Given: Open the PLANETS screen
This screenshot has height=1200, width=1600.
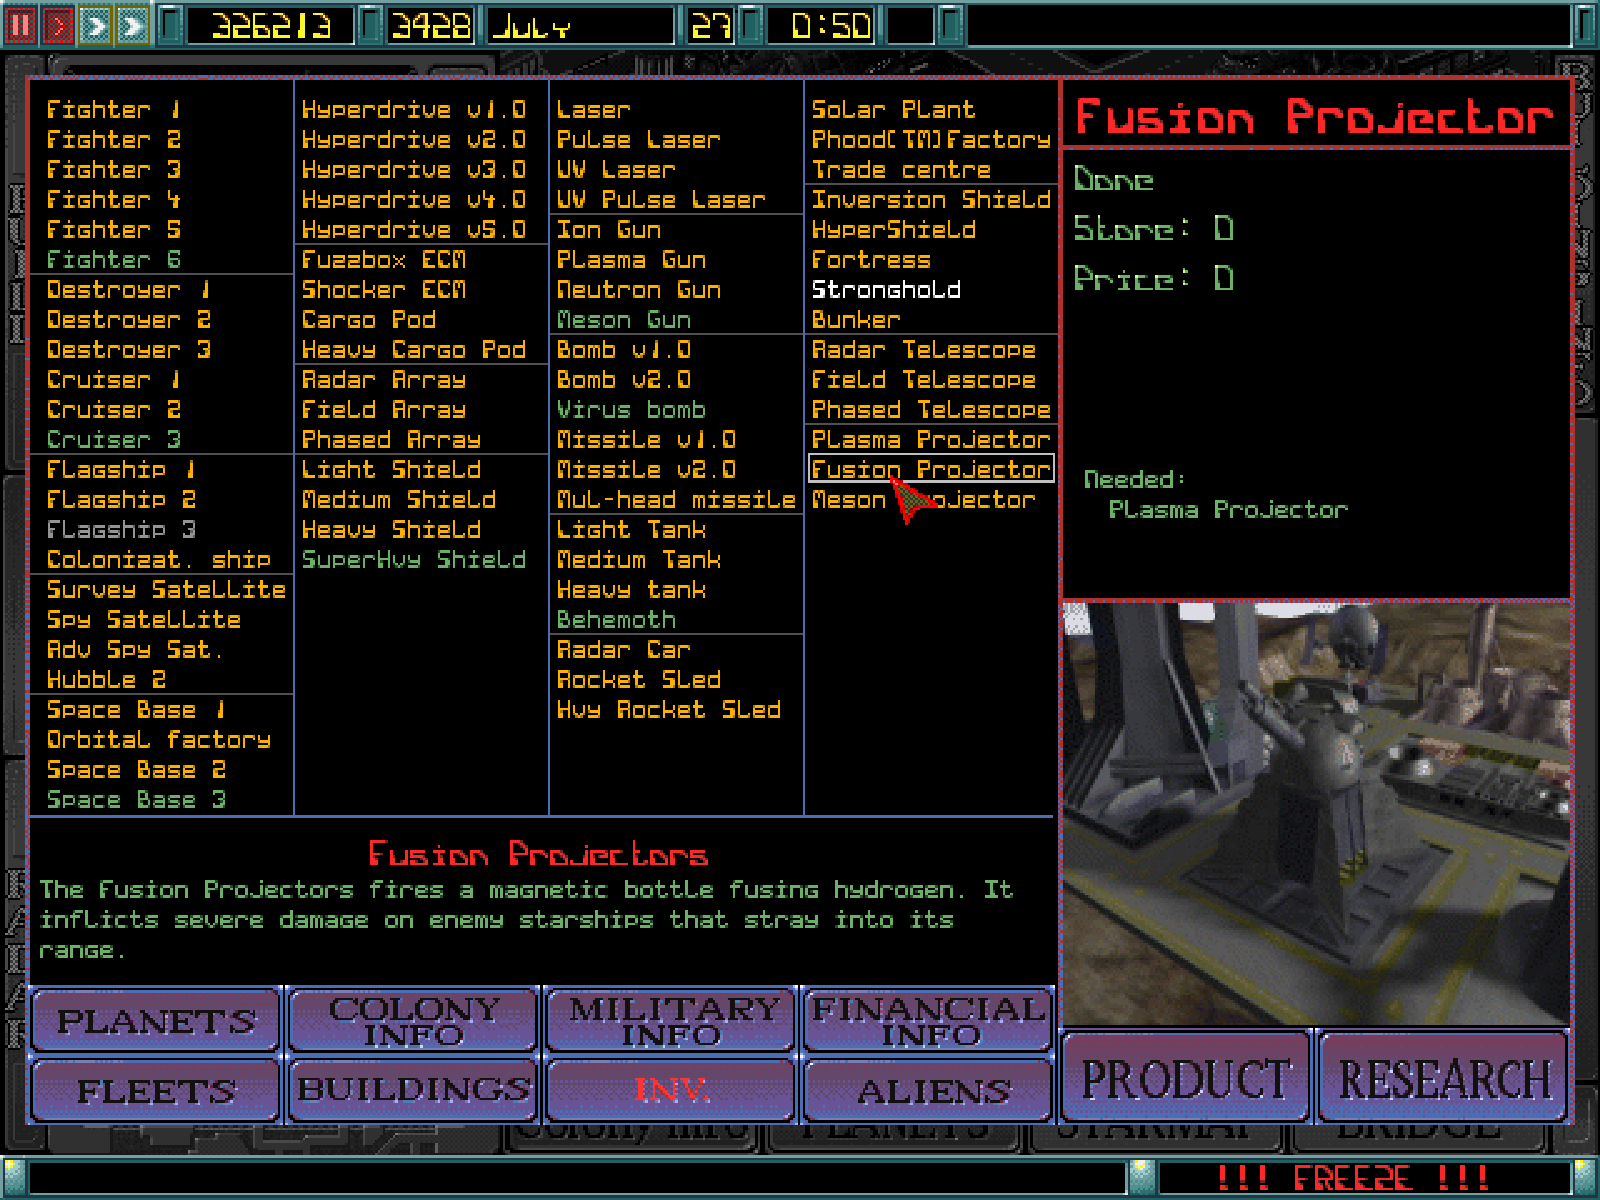Looking at the screenshot, I should [x=156, y=1021].
